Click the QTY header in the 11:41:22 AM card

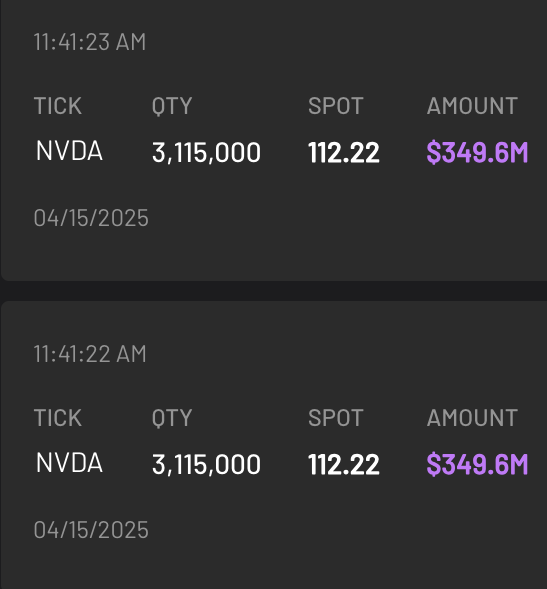[172, 418]
